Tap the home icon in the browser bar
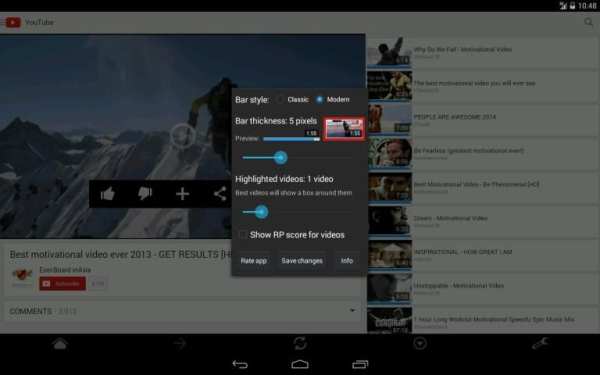This screenshot has height=375, width=600. 60,344
